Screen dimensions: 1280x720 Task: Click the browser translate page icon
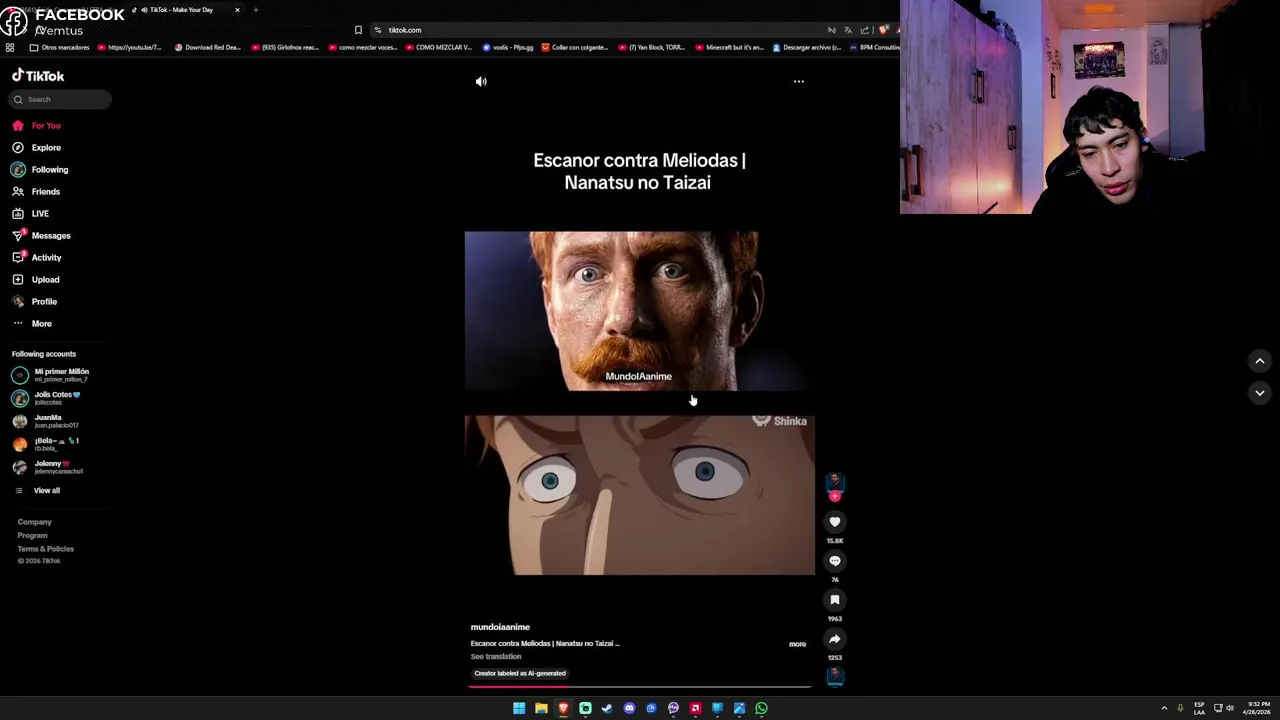click(848, 30)
